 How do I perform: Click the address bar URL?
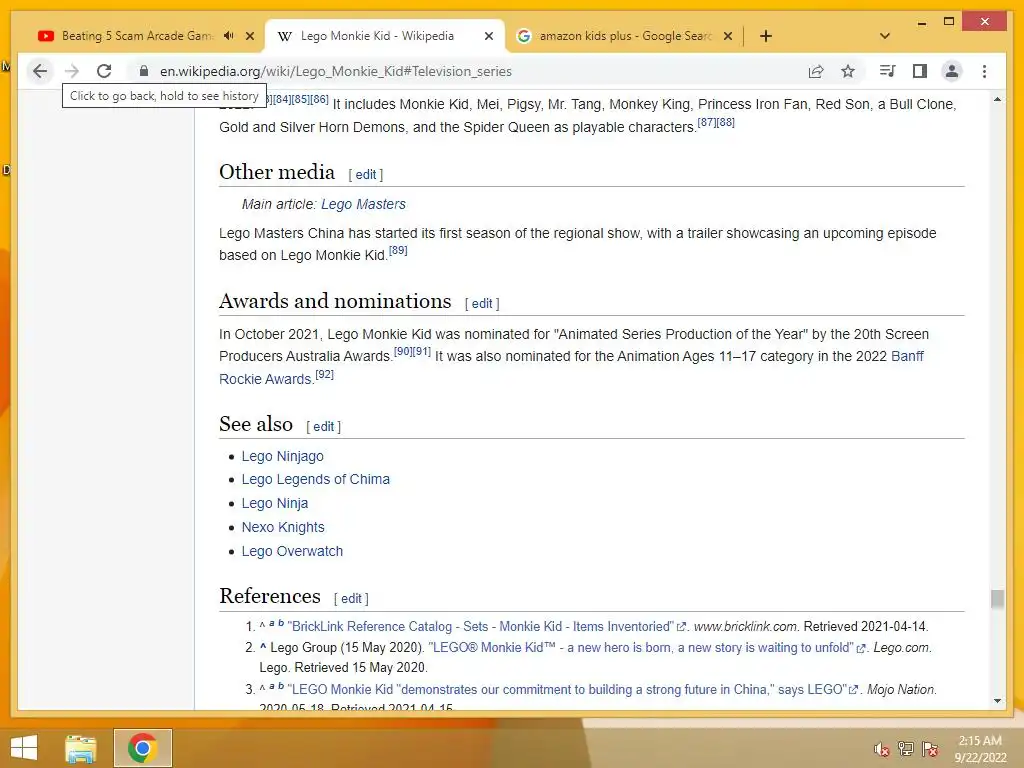[336, 71]
